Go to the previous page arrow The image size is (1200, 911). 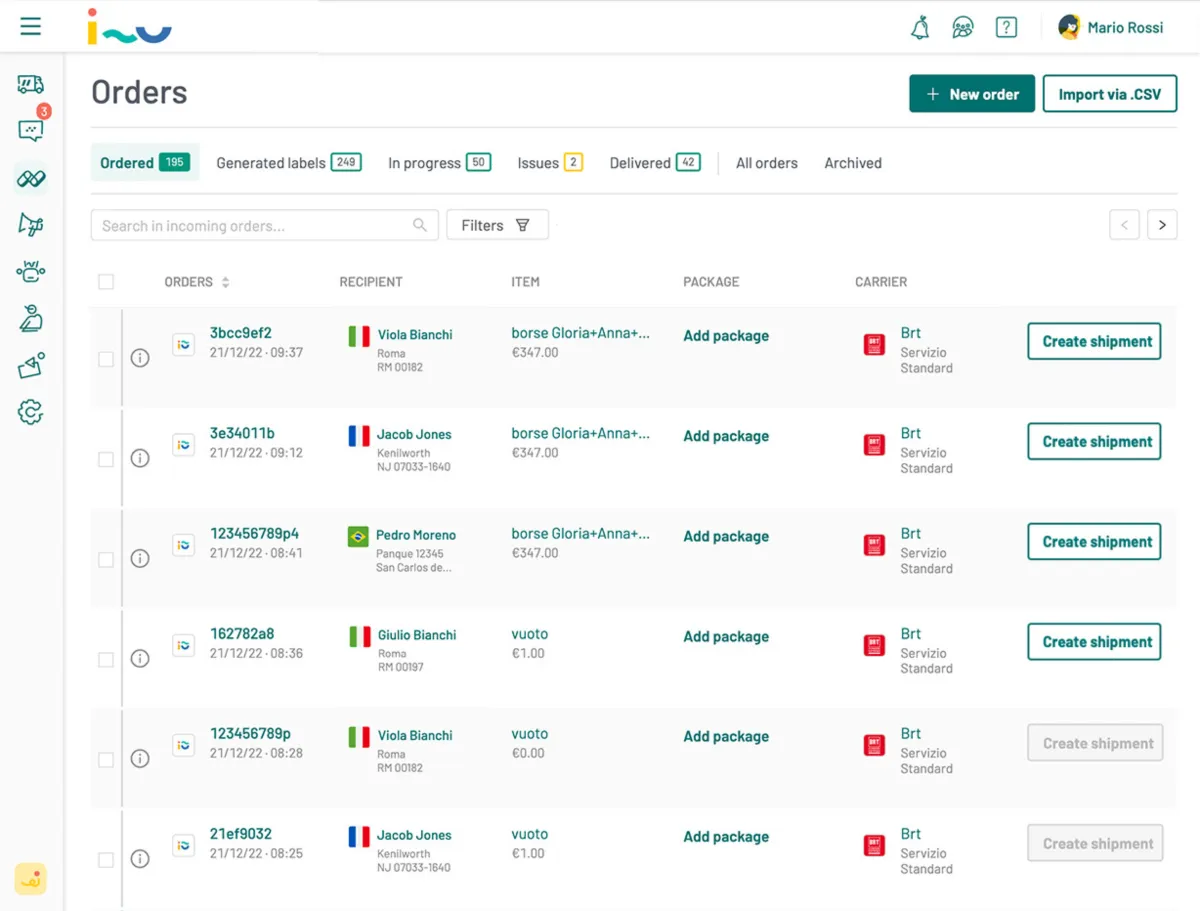pyautogui.click(x=1124, y=225)
